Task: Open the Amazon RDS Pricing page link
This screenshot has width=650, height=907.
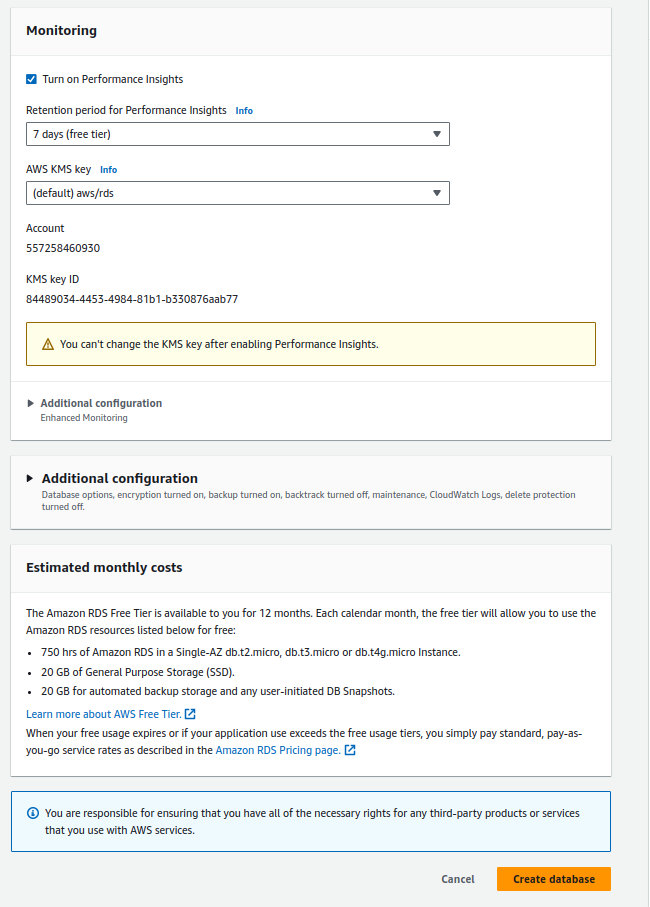Action: pyautogui.click(x=277, y=749)
